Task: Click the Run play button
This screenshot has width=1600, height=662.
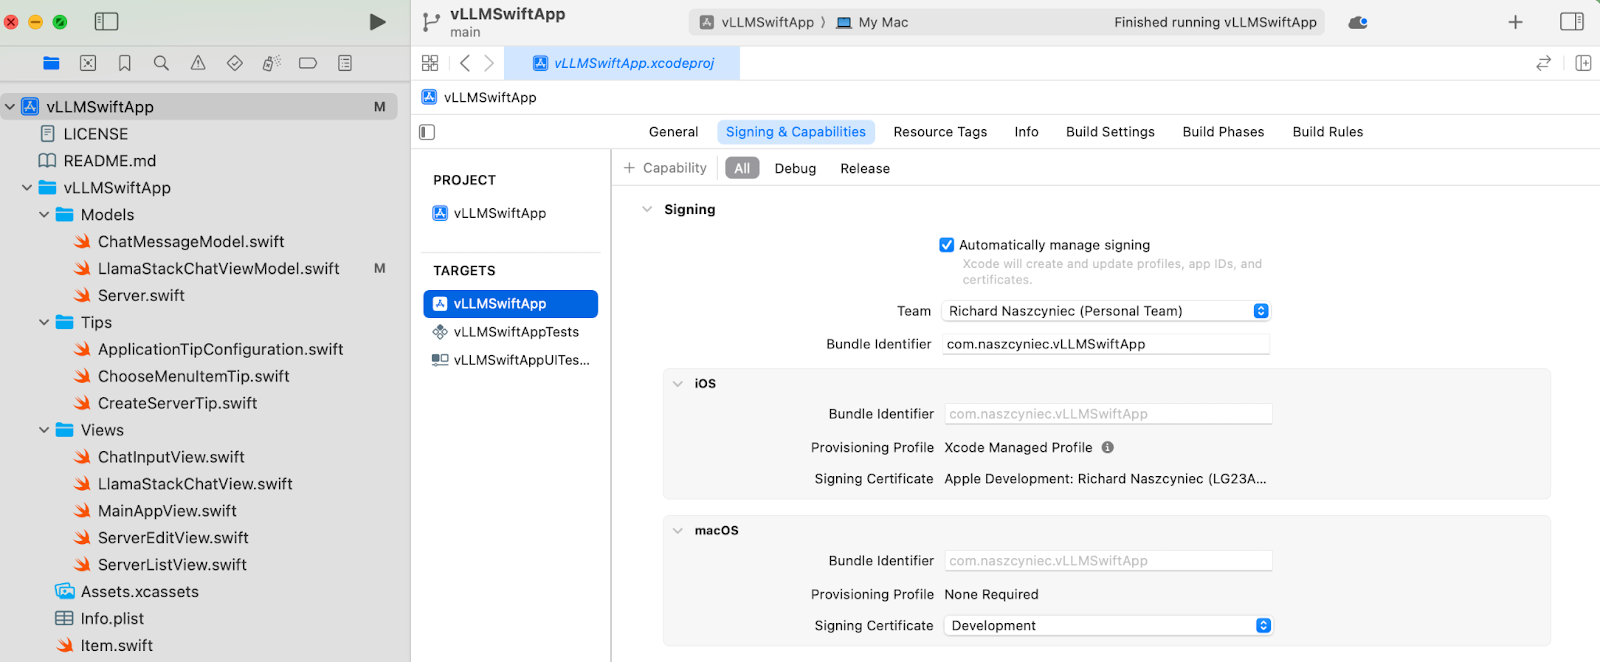Action: click(x=377, y=22)
